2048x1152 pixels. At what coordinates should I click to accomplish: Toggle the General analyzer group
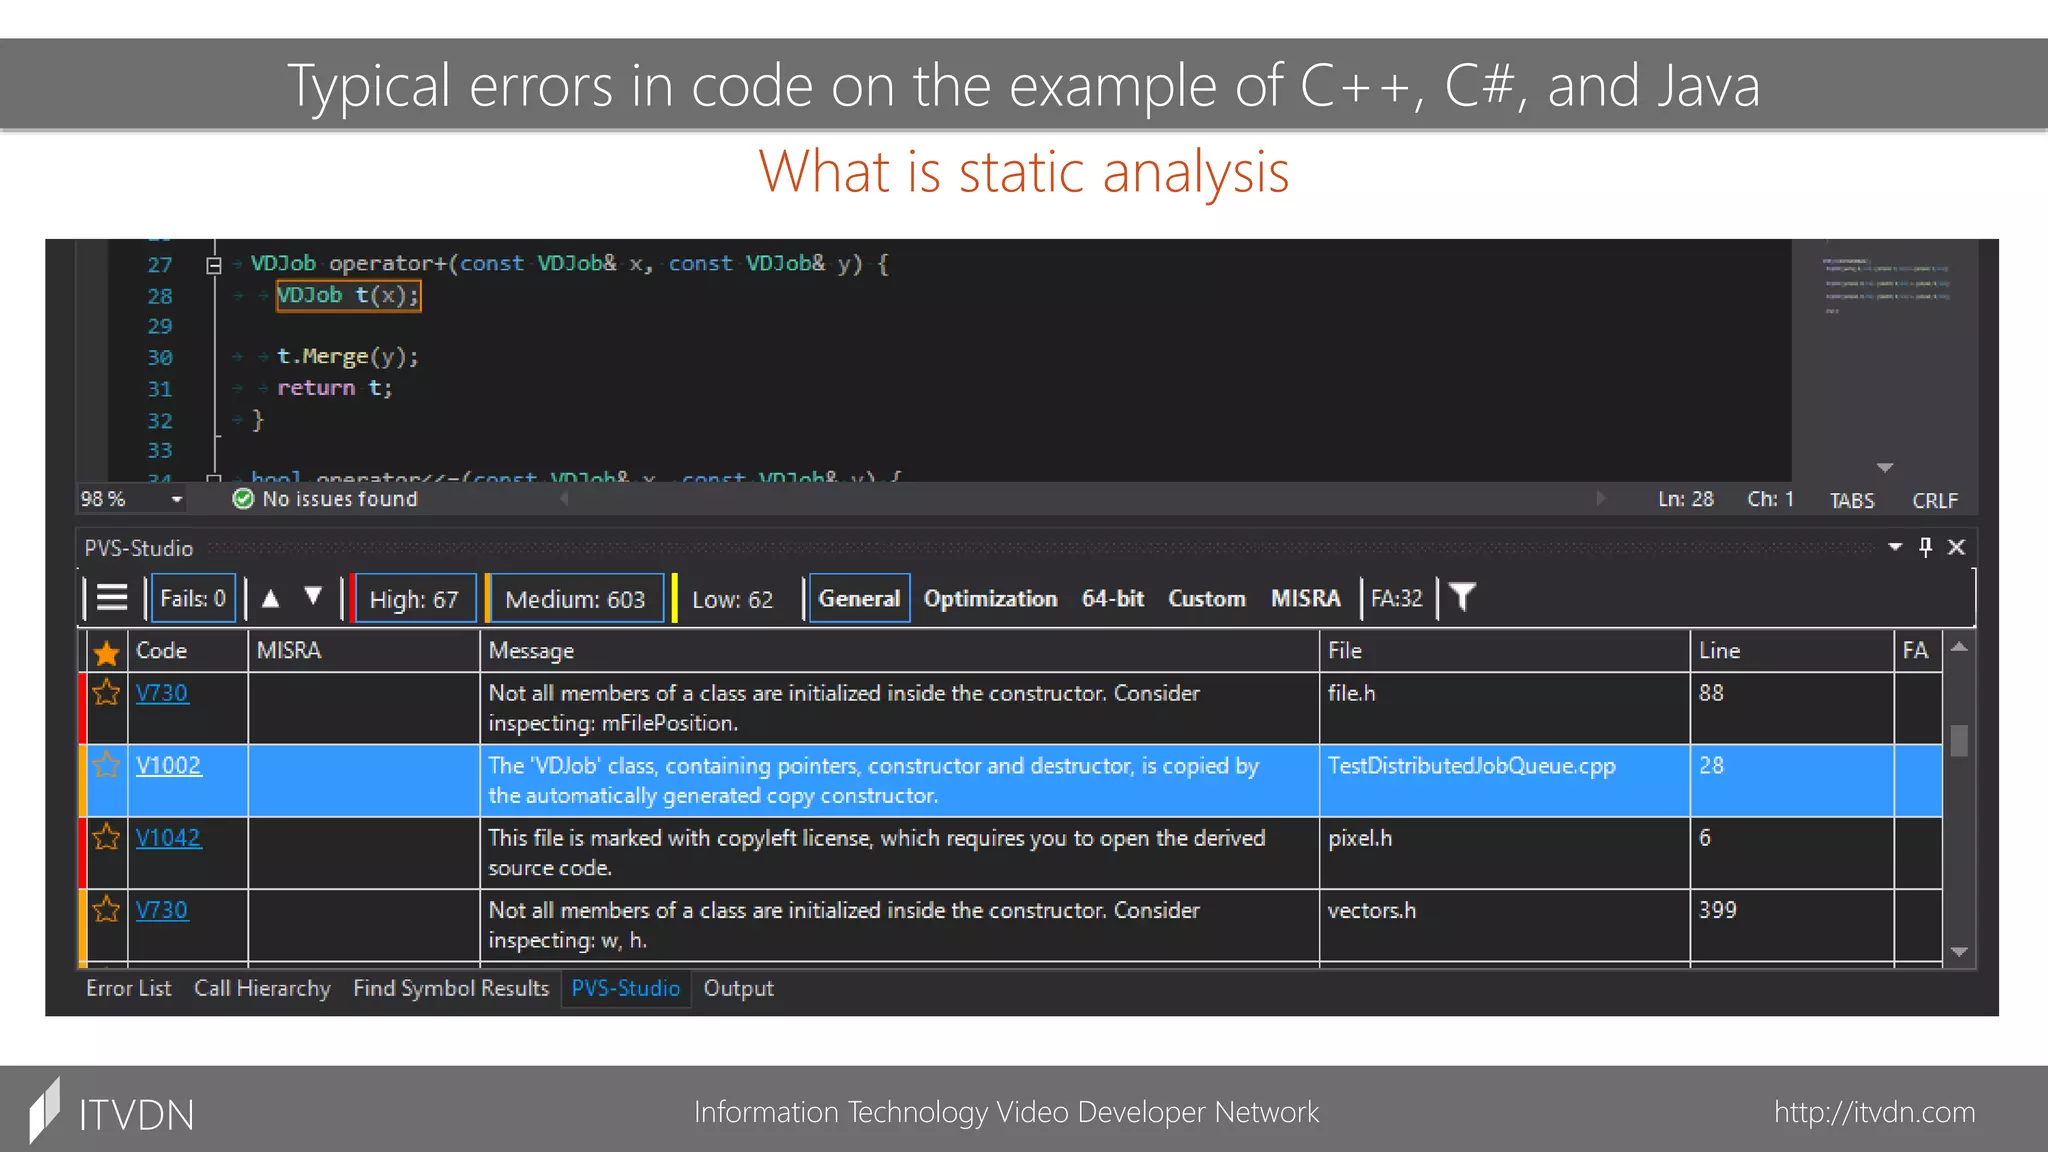859,598
